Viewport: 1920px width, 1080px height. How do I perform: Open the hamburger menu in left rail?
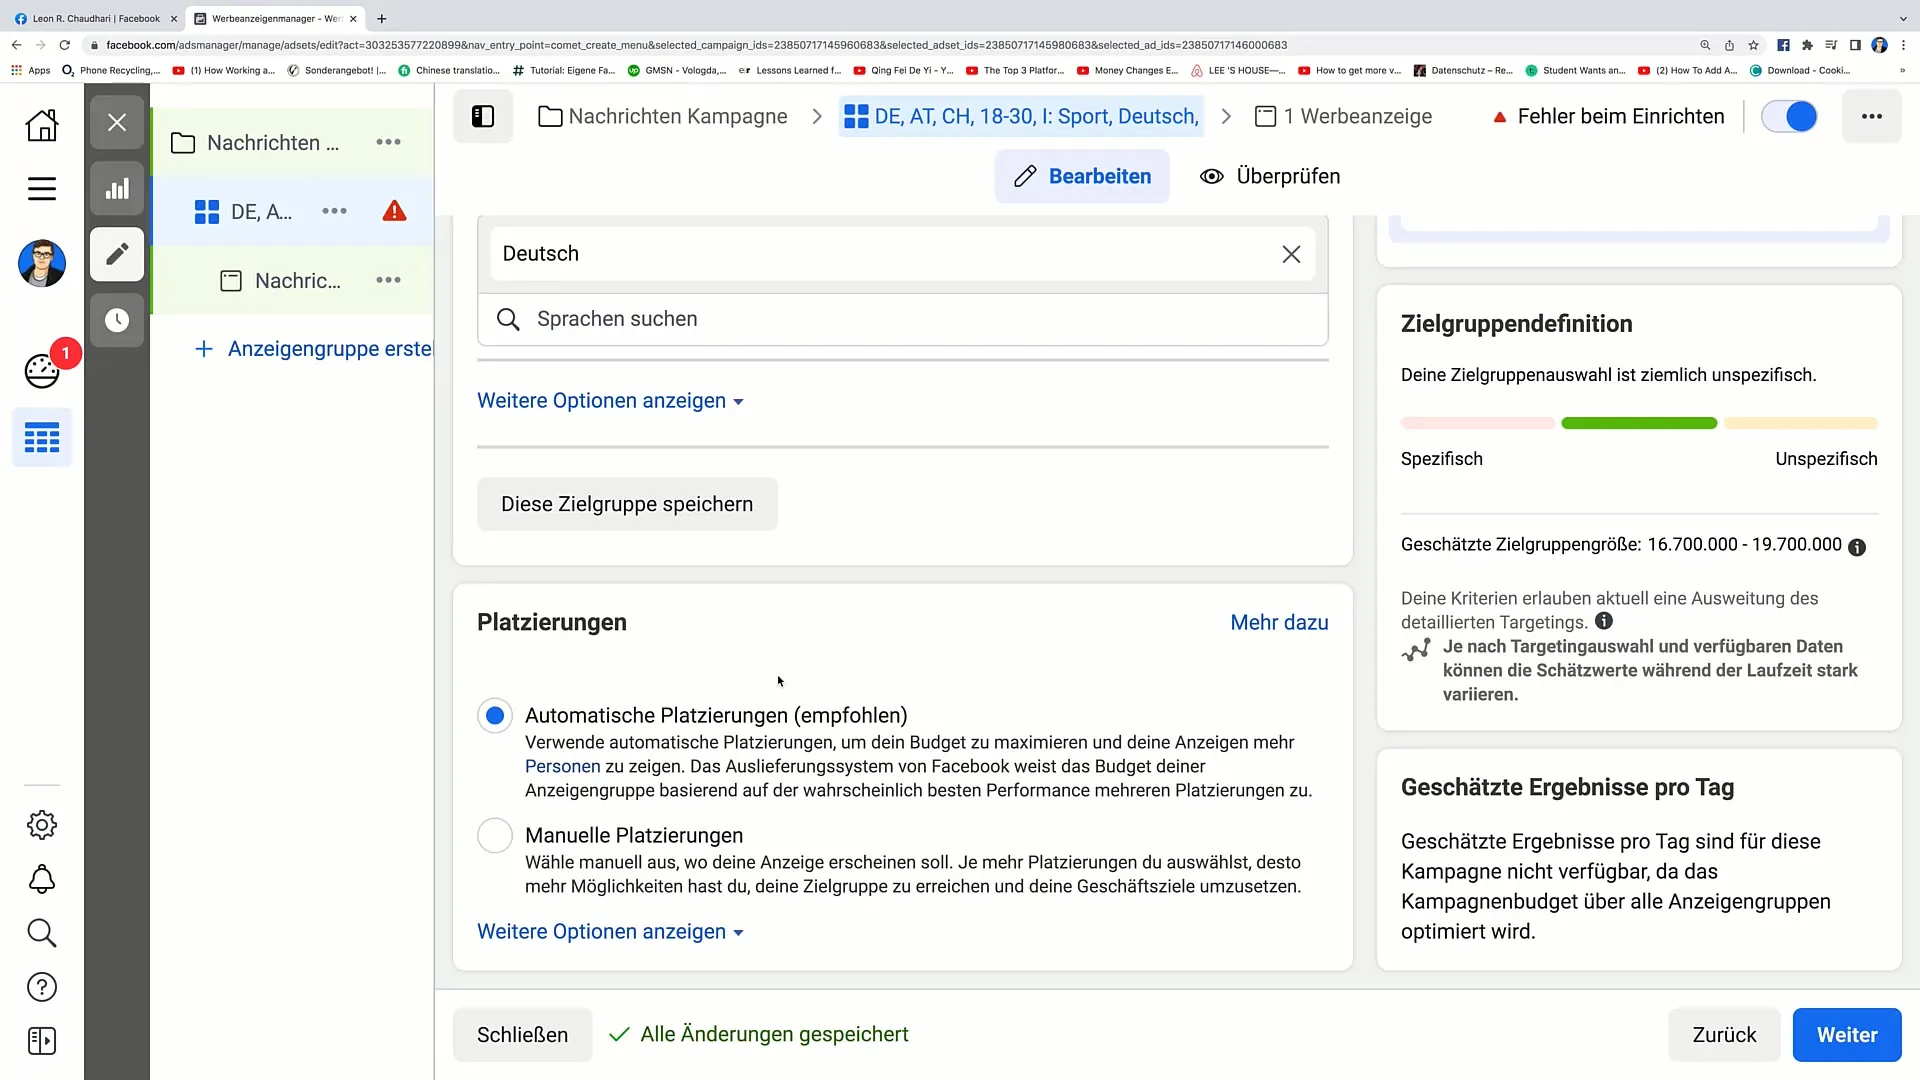(x=42, y=189)
